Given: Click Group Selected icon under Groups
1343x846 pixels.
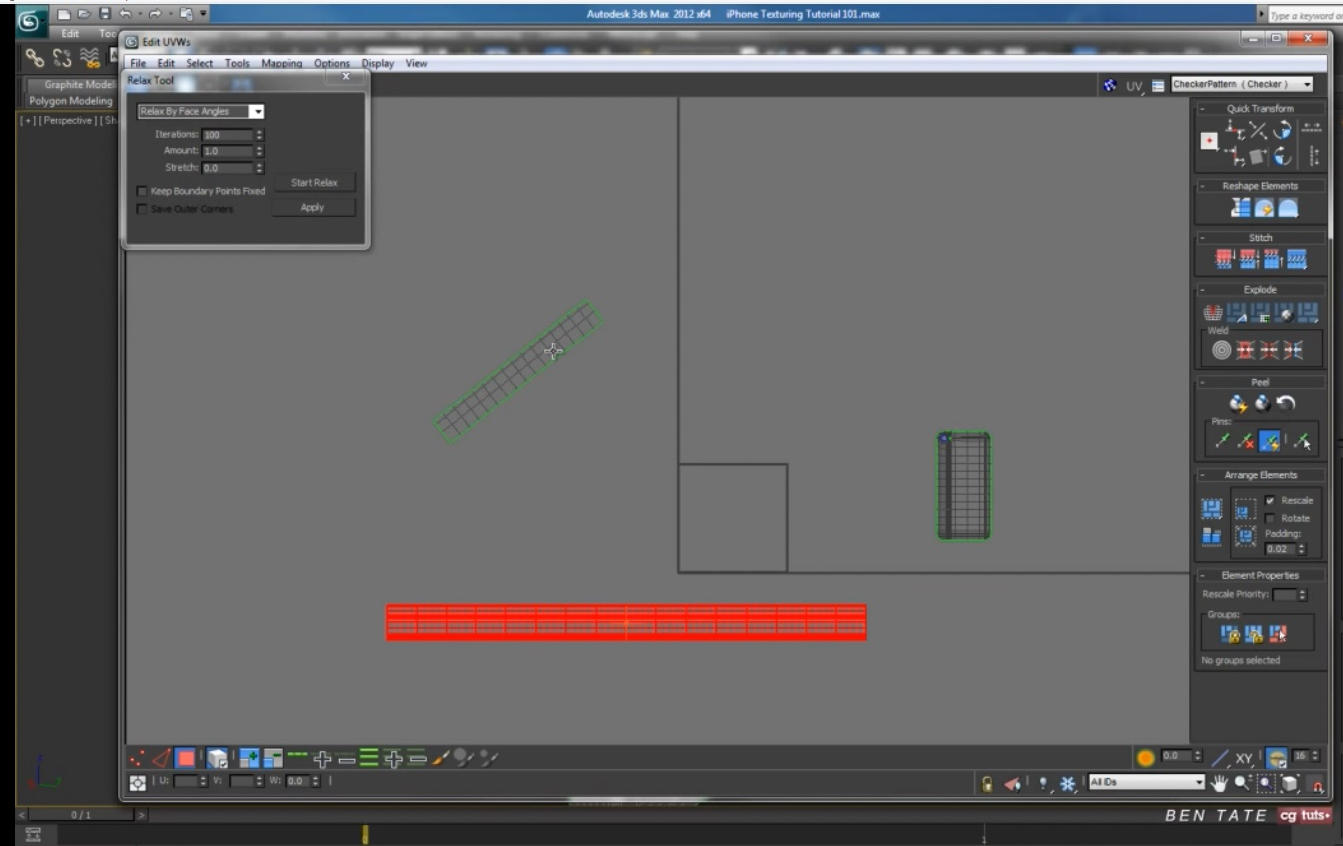Looking at the screenshot, I should click(1231, 634).
